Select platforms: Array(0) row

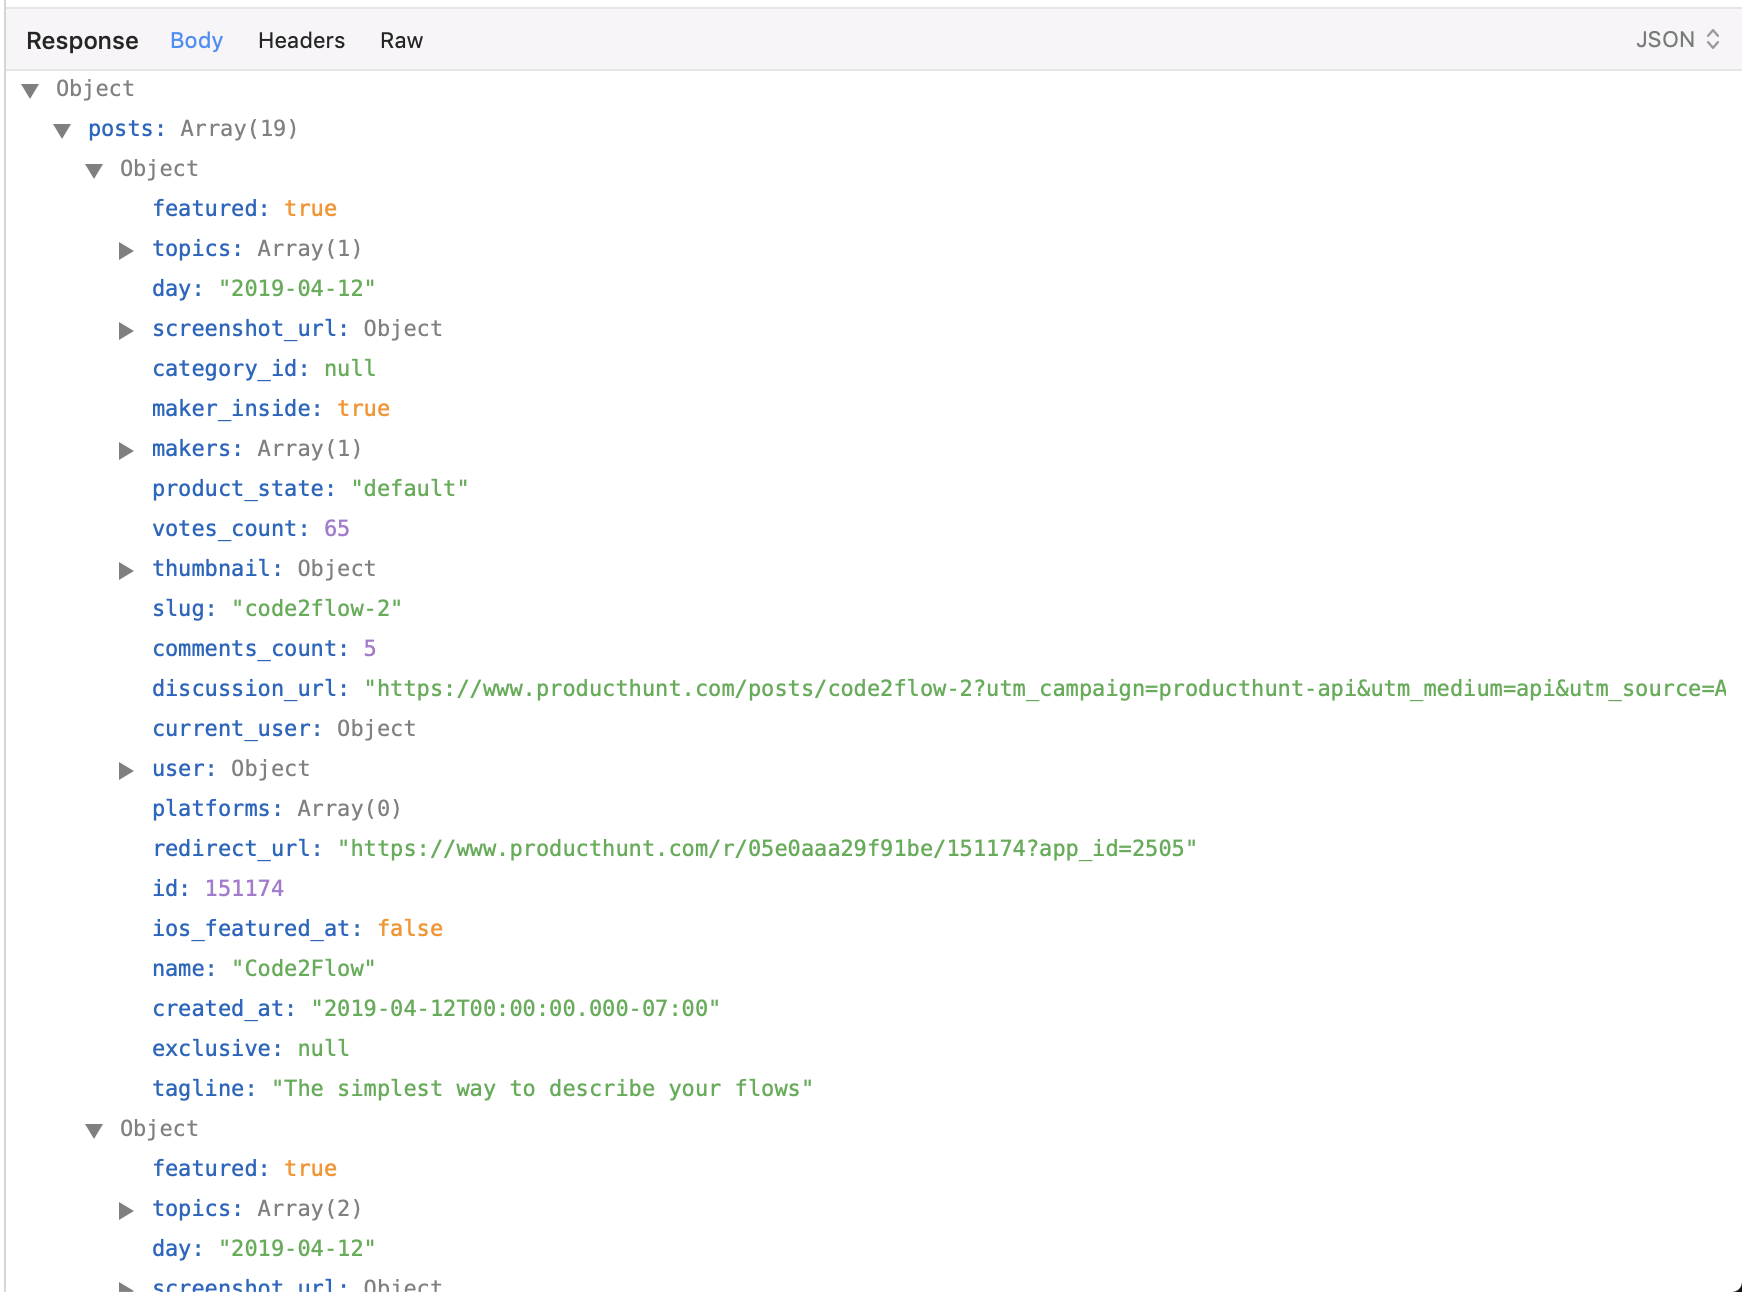pos(277,808)
